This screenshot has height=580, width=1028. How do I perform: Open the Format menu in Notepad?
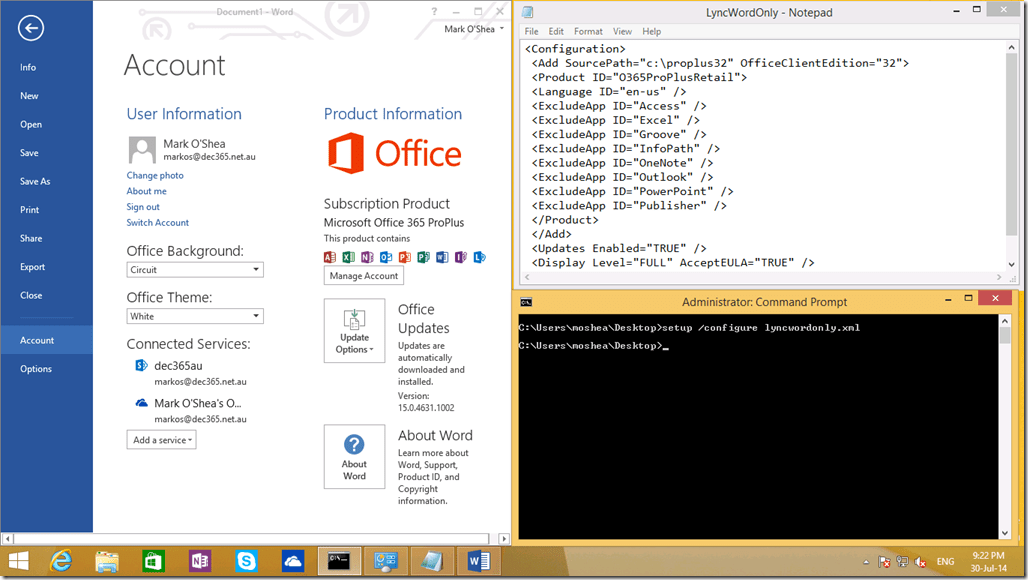[588, 32]
